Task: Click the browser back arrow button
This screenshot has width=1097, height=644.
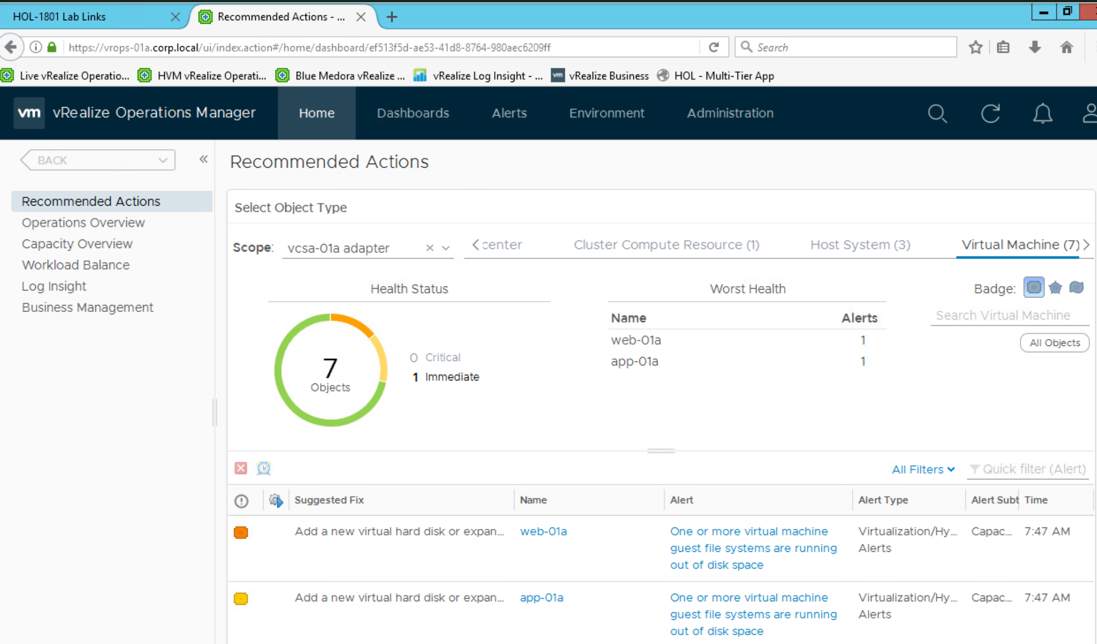Action: coord(10,47)
